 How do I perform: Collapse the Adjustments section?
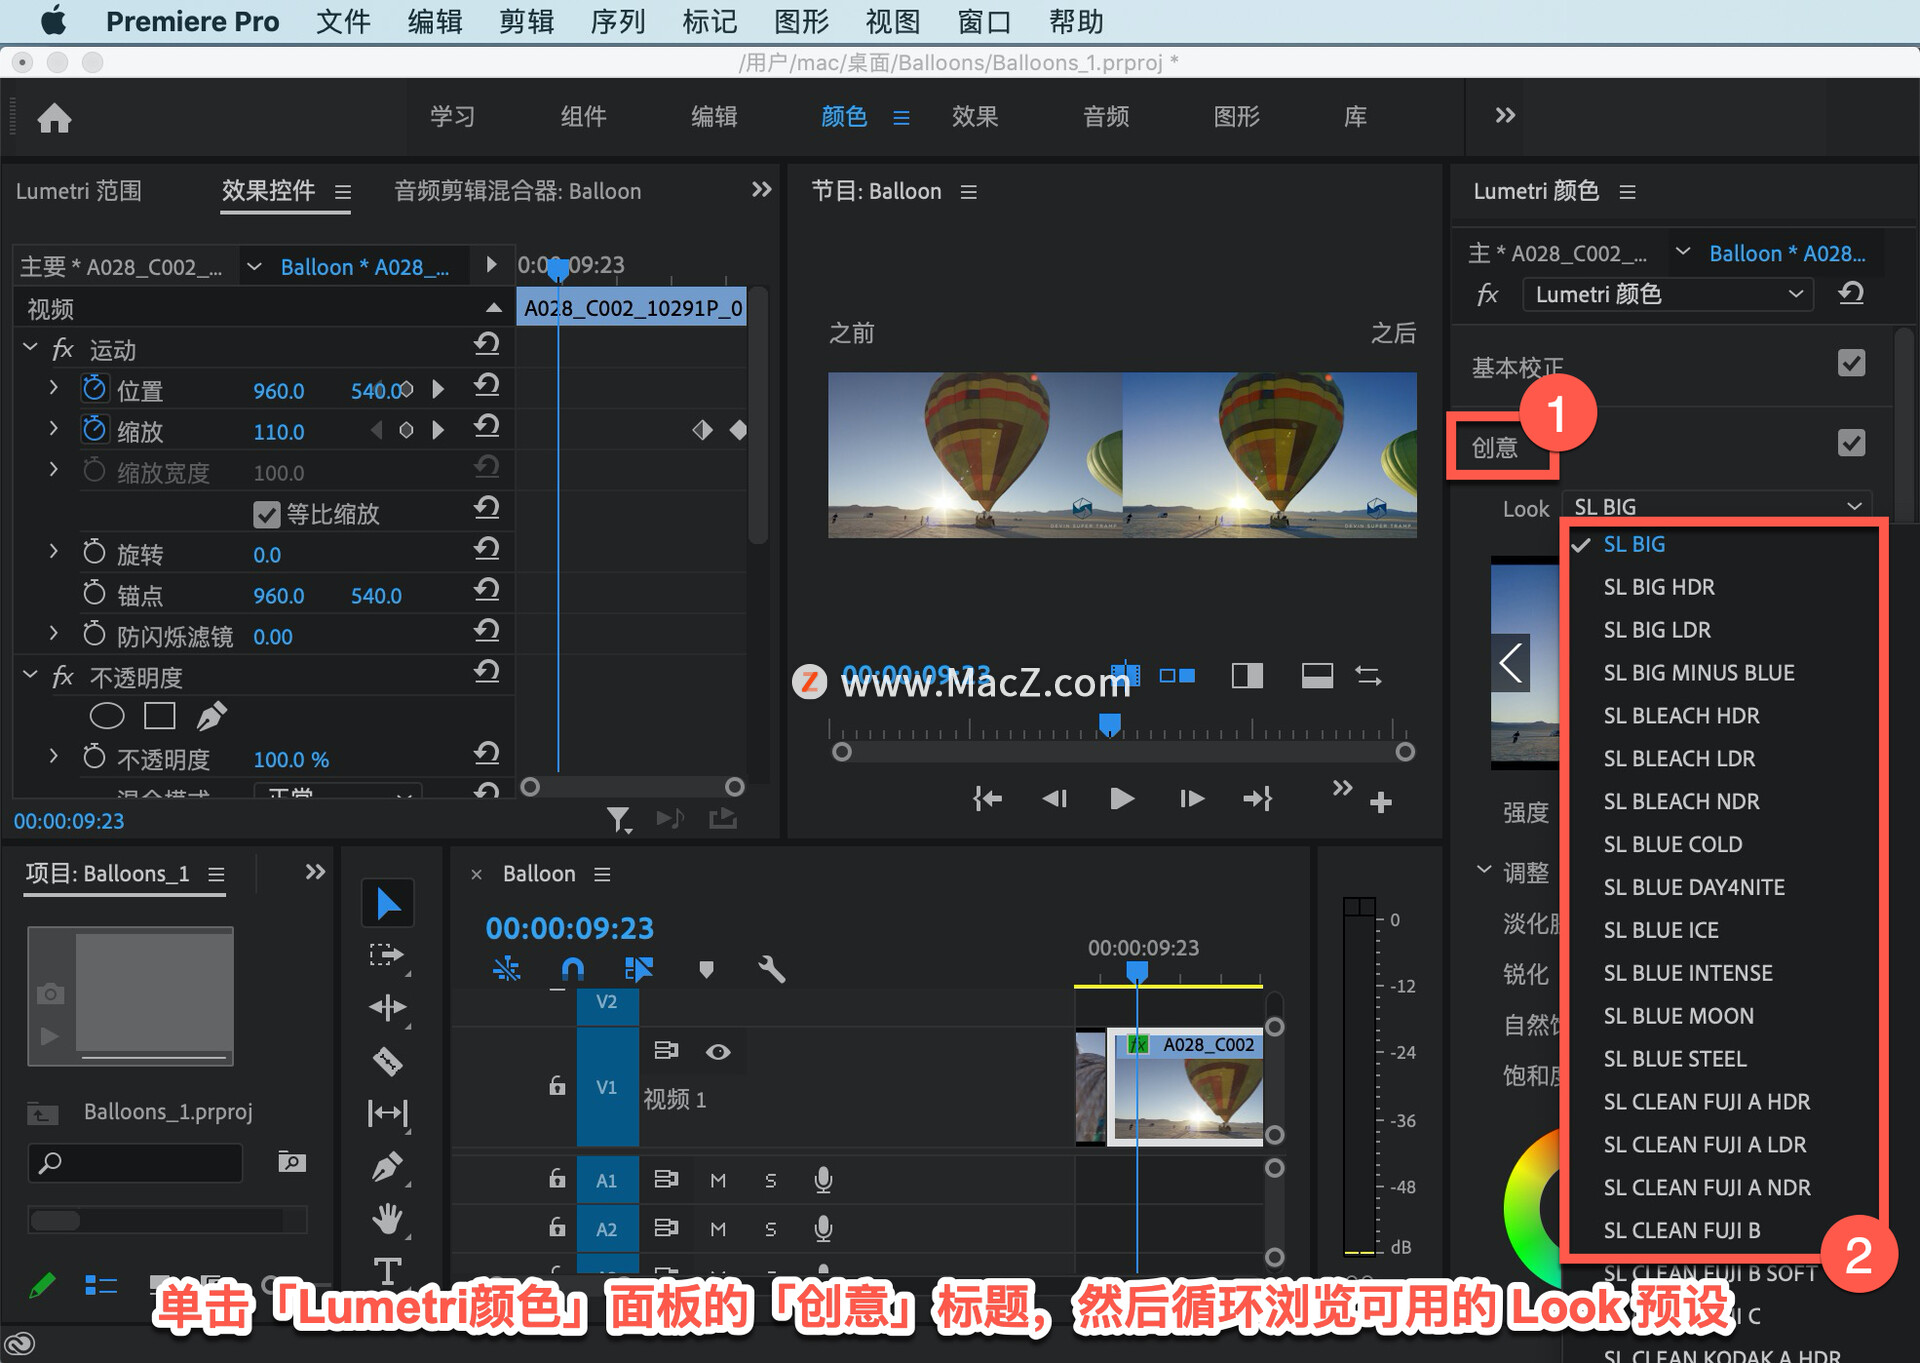pos(1484,869)
